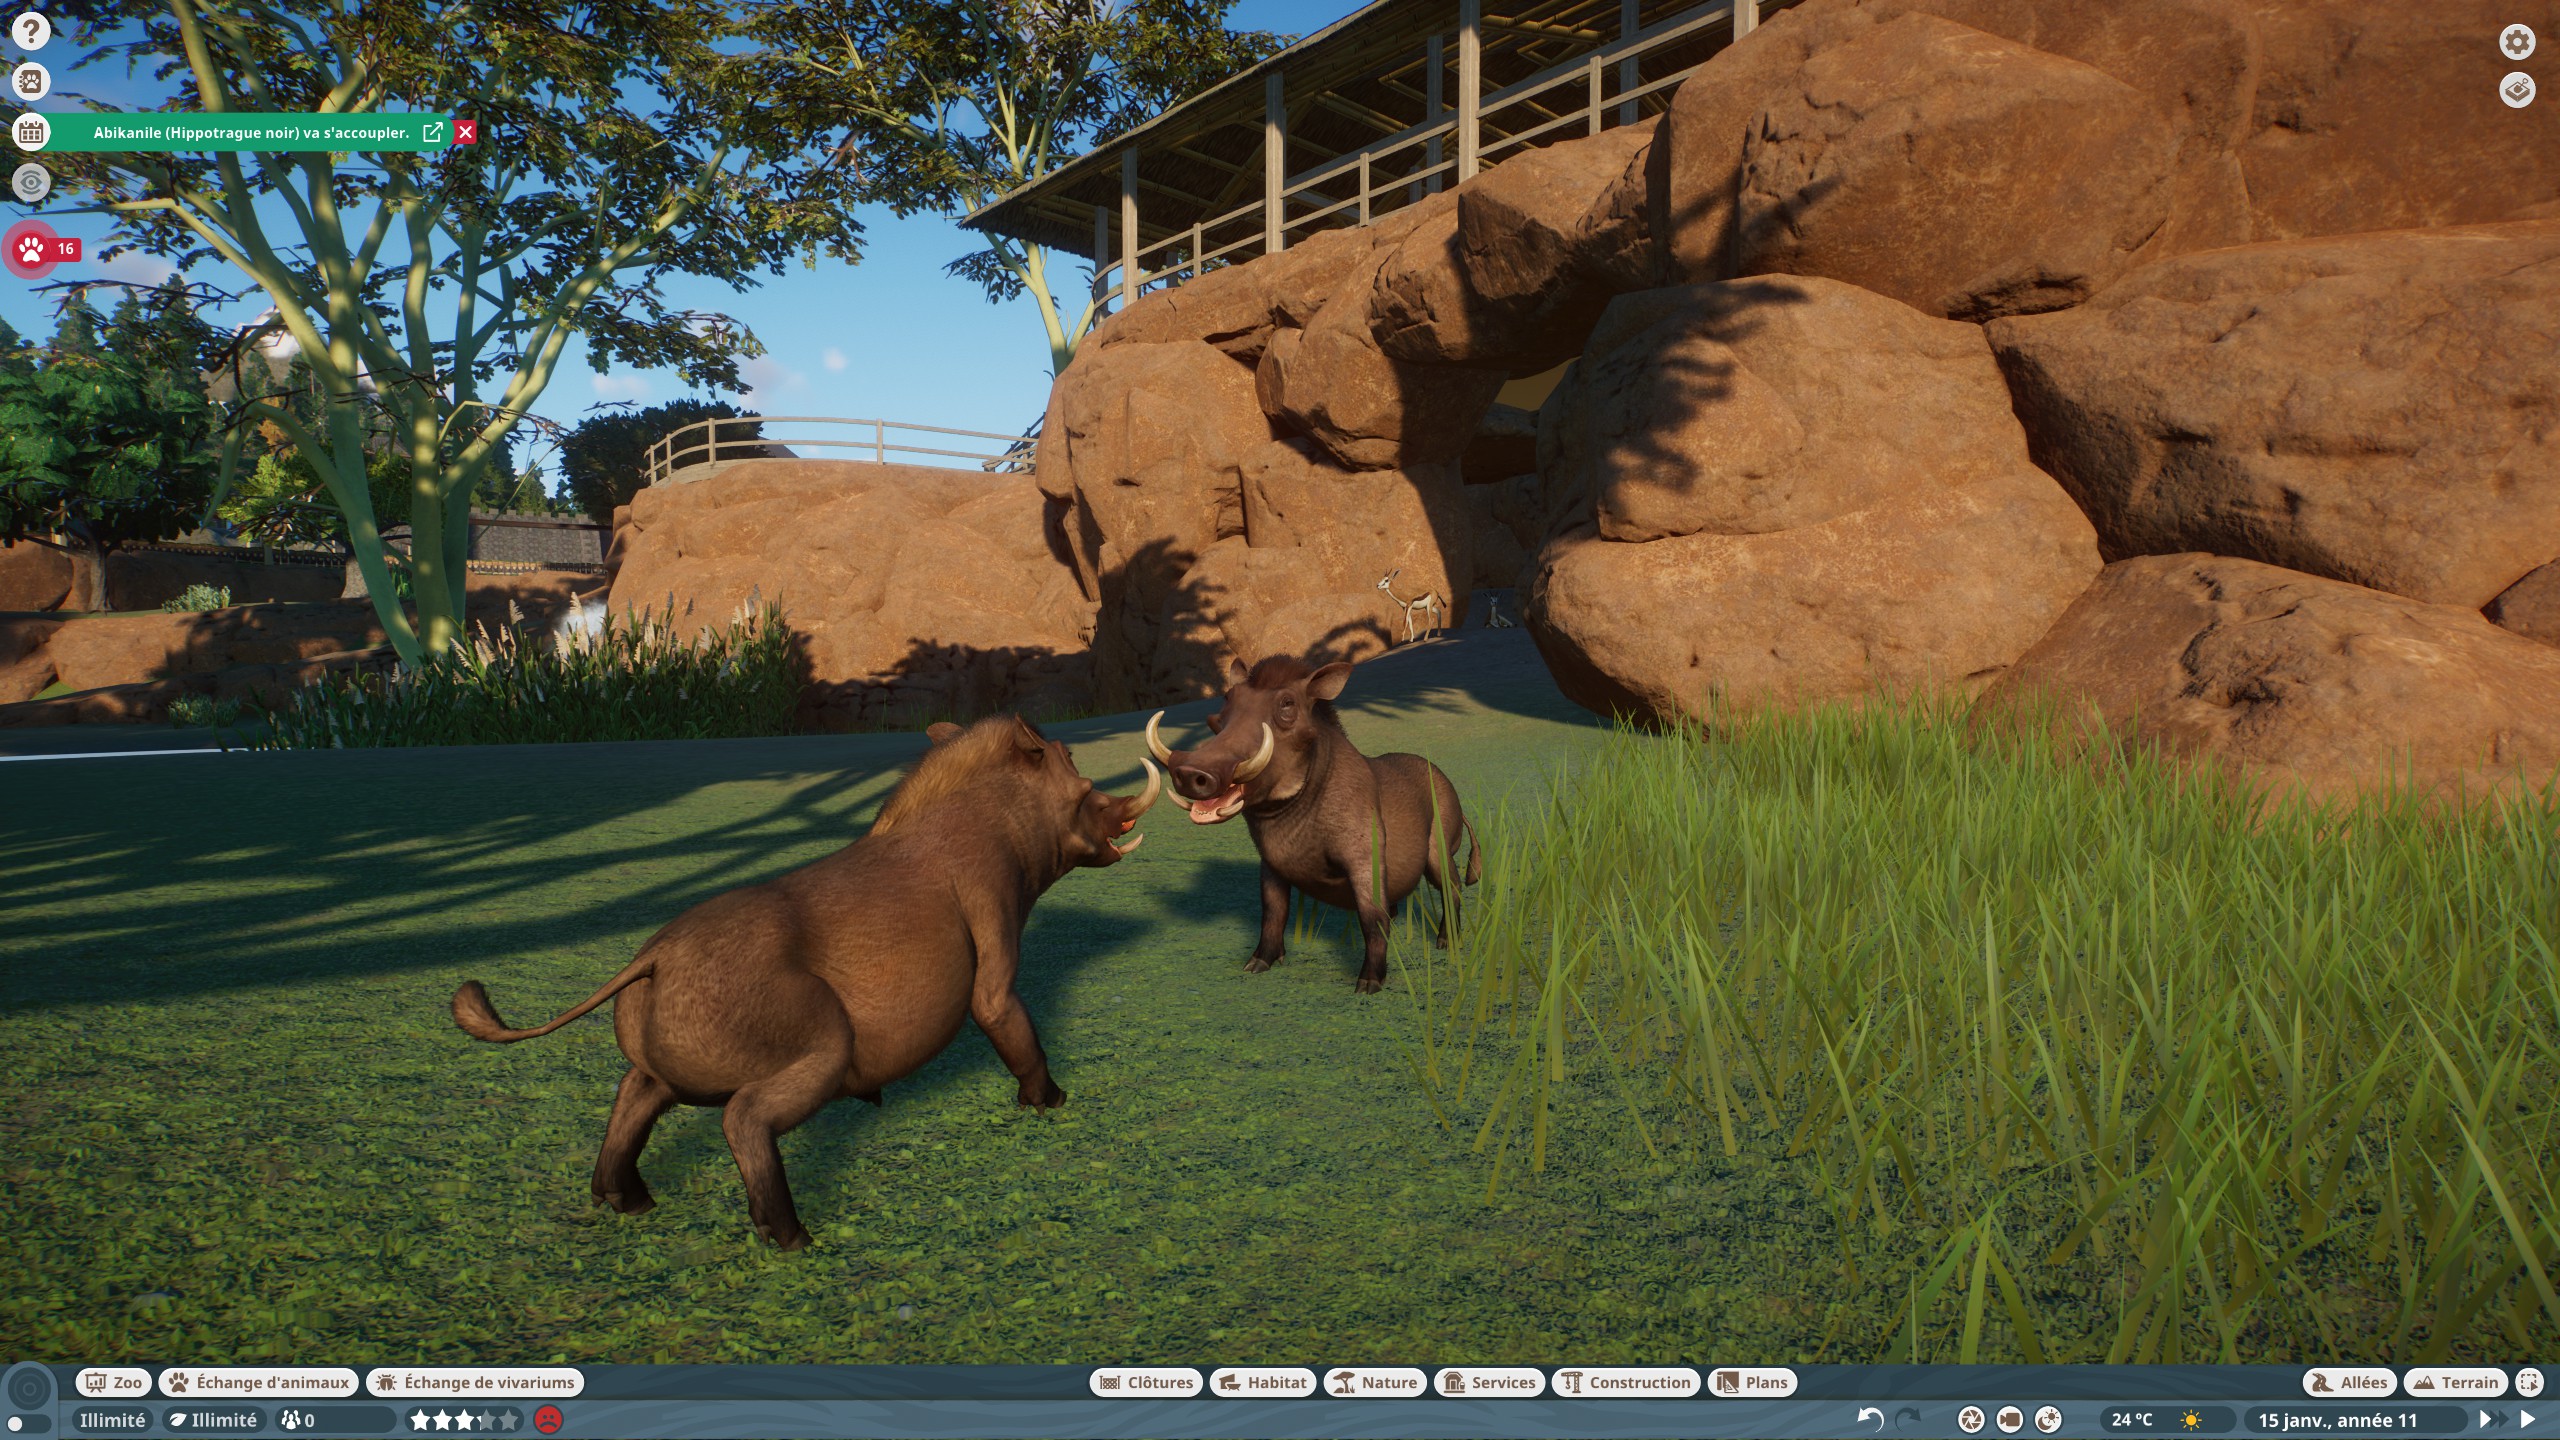
Task: Open the cube icon below settings gear
Action: tap(2517, 90)
